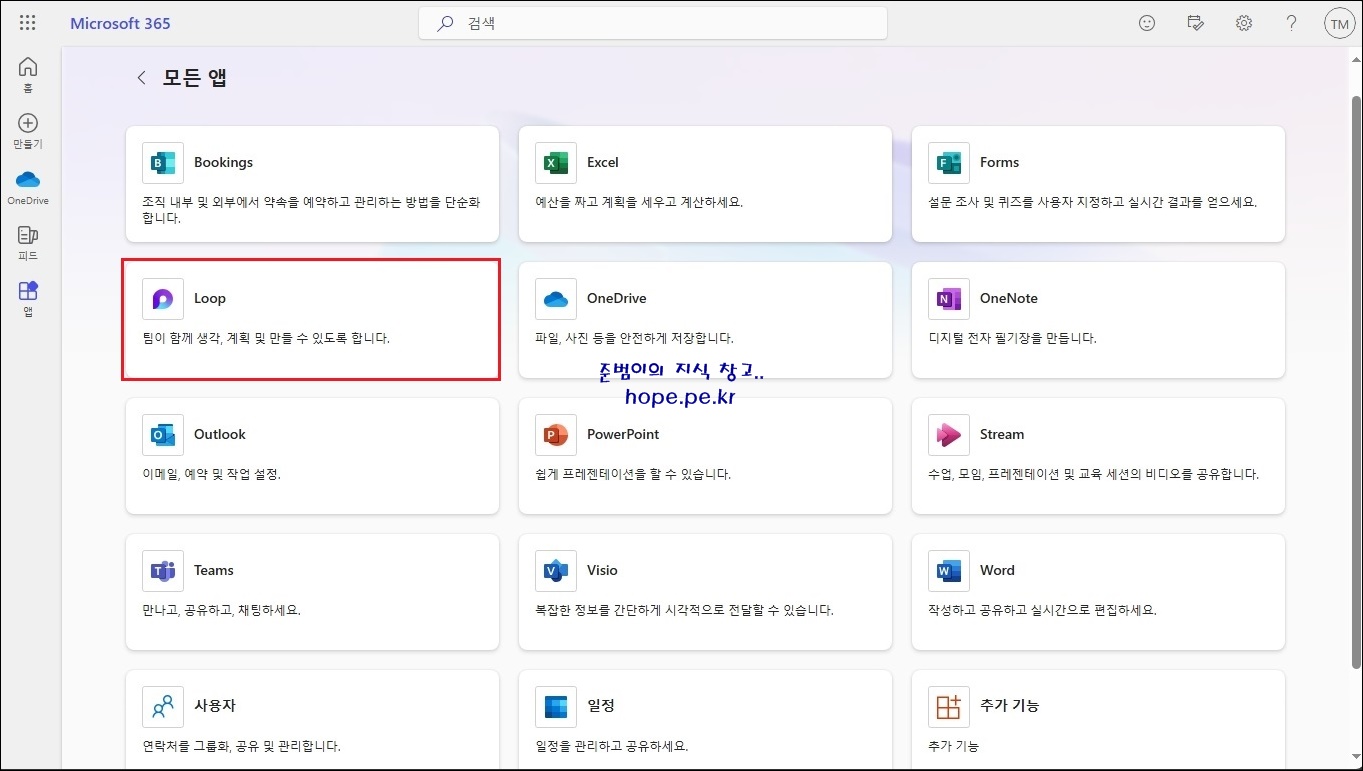1363x771 pixels.
Task: Open the Outlook title link
Action: click(220, 434)
